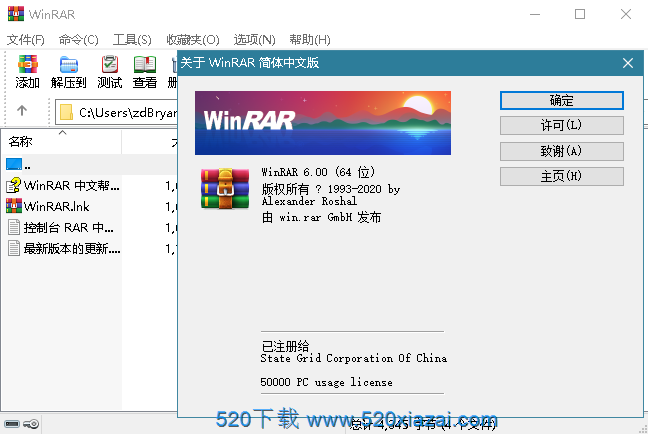
Task: Go up one folder with arrow icon
Action: (x=22, y=110)
